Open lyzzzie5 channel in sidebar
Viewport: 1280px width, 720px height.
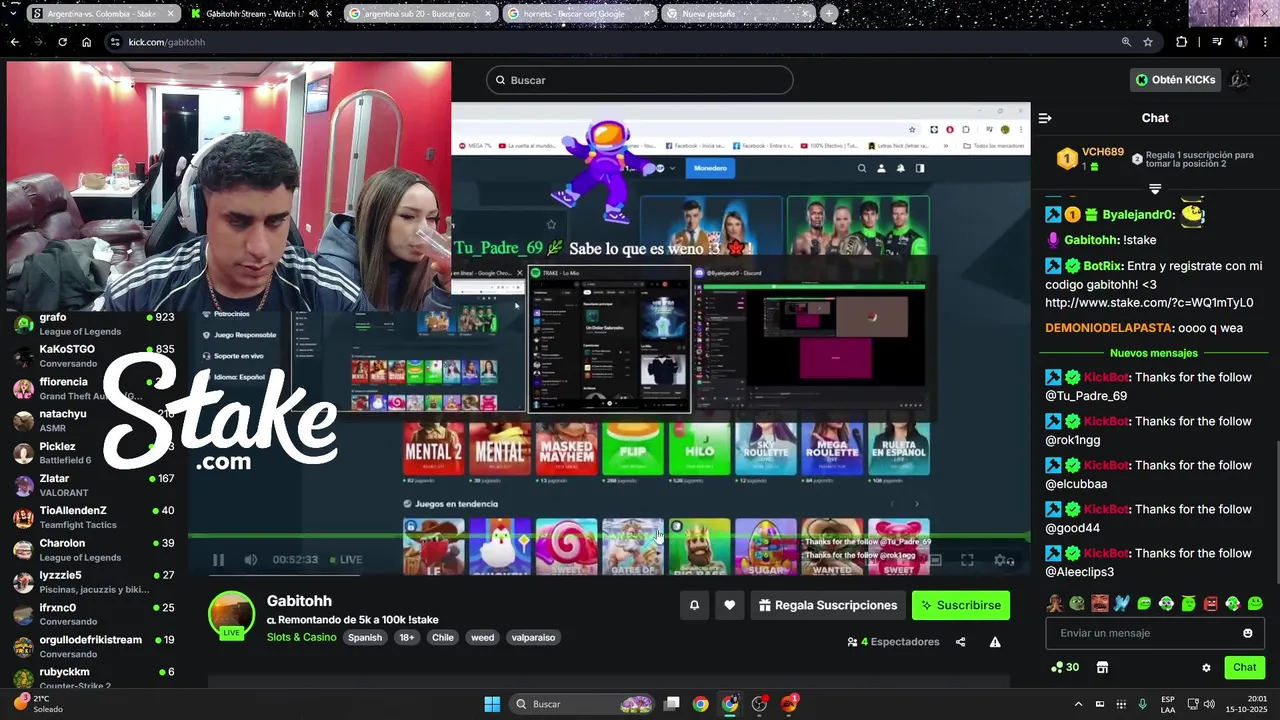[96, 582]
